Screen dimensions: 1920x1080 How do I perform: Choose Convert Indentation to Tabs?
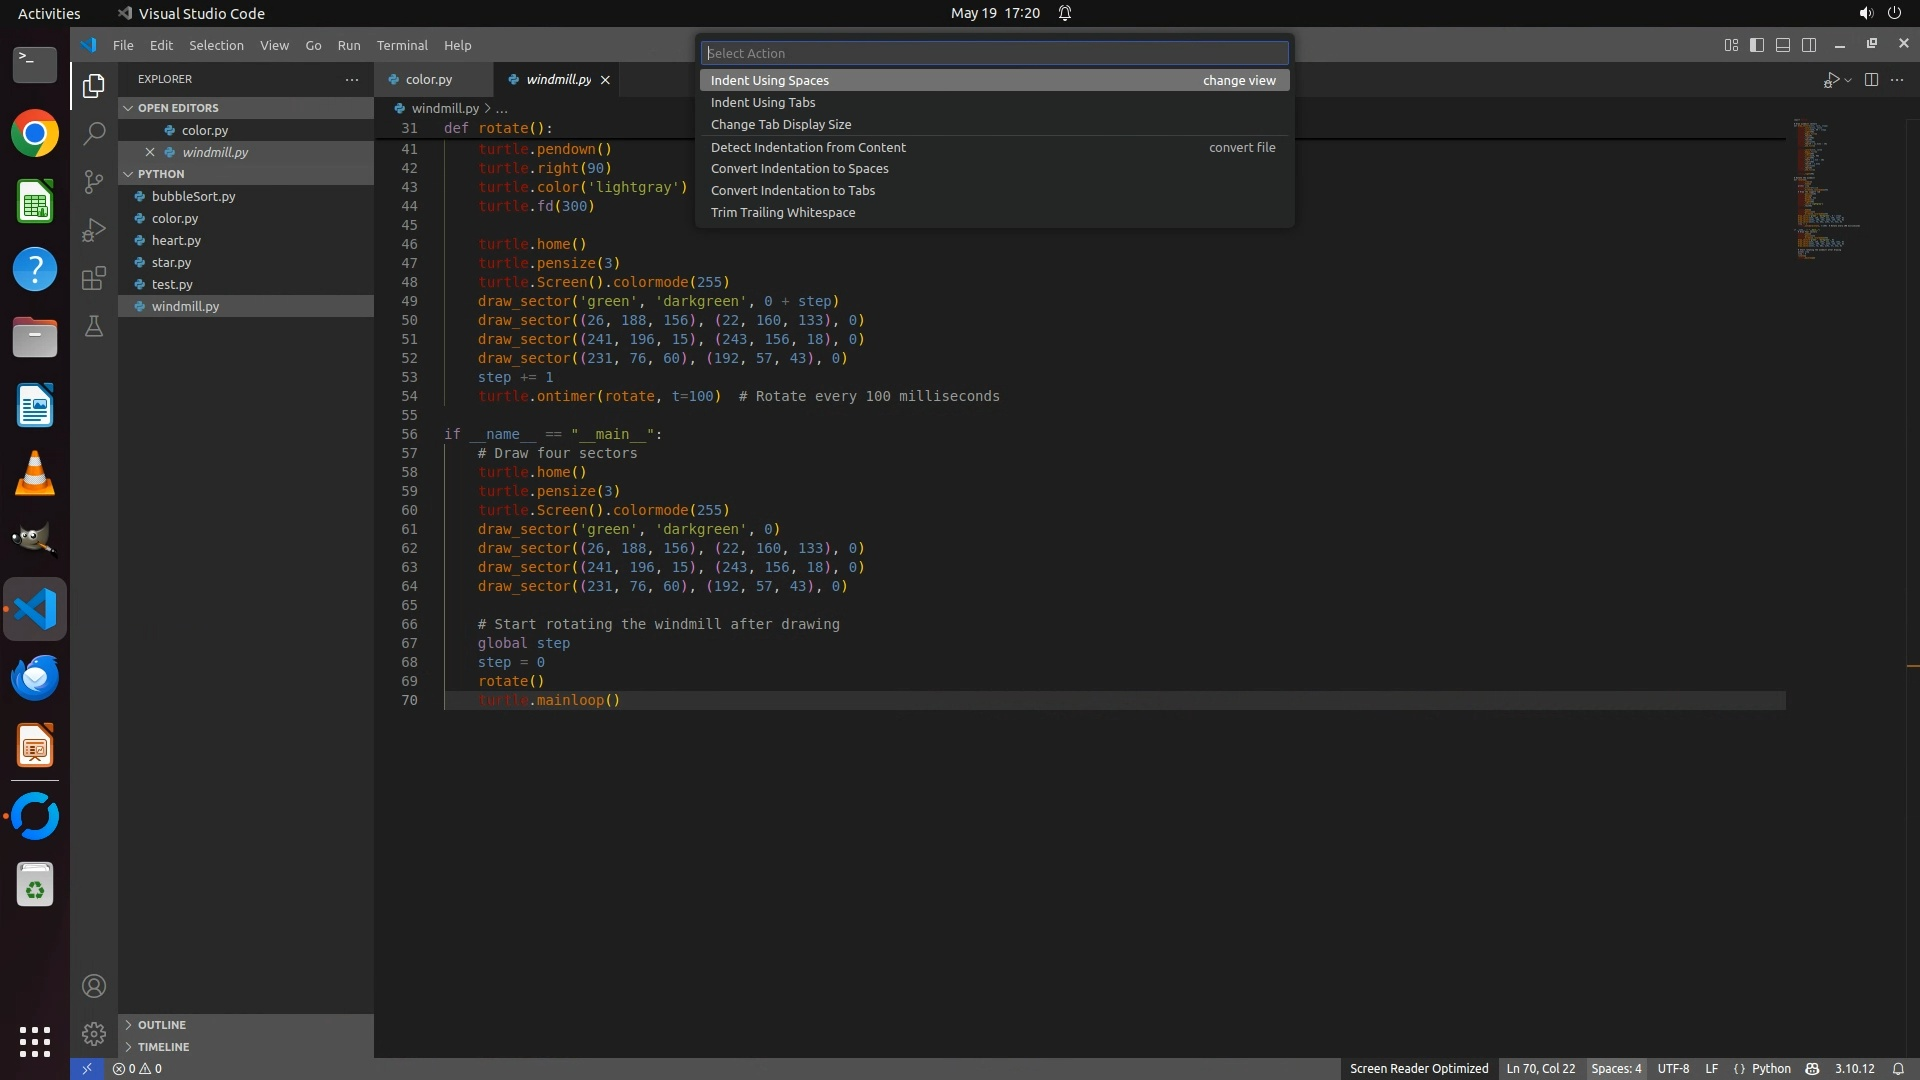pos(793,190)
